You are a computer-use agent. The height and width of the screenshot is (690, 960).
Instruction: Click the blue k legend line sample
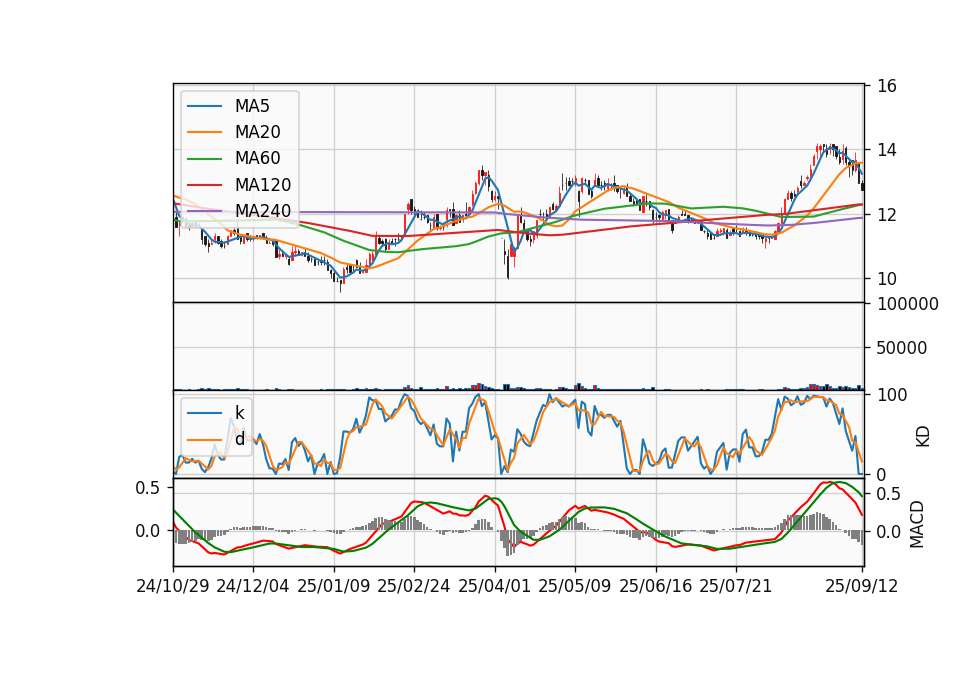(x=204, y=413)
